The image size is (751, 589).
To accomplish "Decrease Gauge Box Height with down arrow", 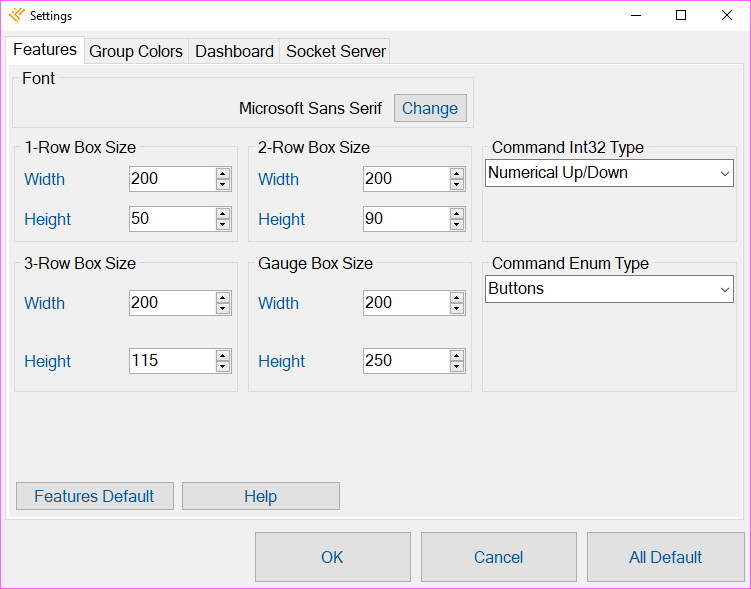I will (457, 366).
